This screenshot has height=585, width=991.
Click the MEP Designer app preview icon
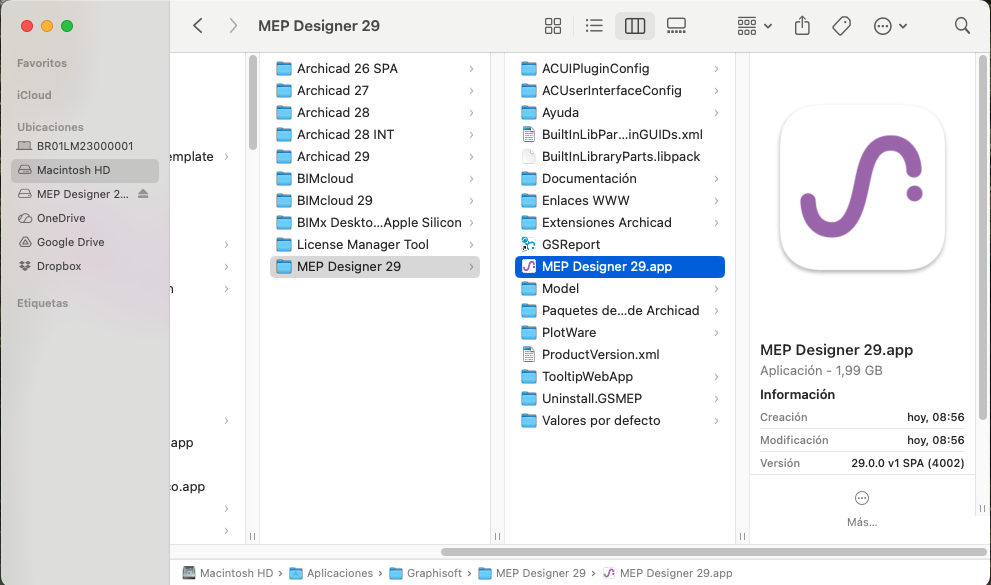[862, 188]
